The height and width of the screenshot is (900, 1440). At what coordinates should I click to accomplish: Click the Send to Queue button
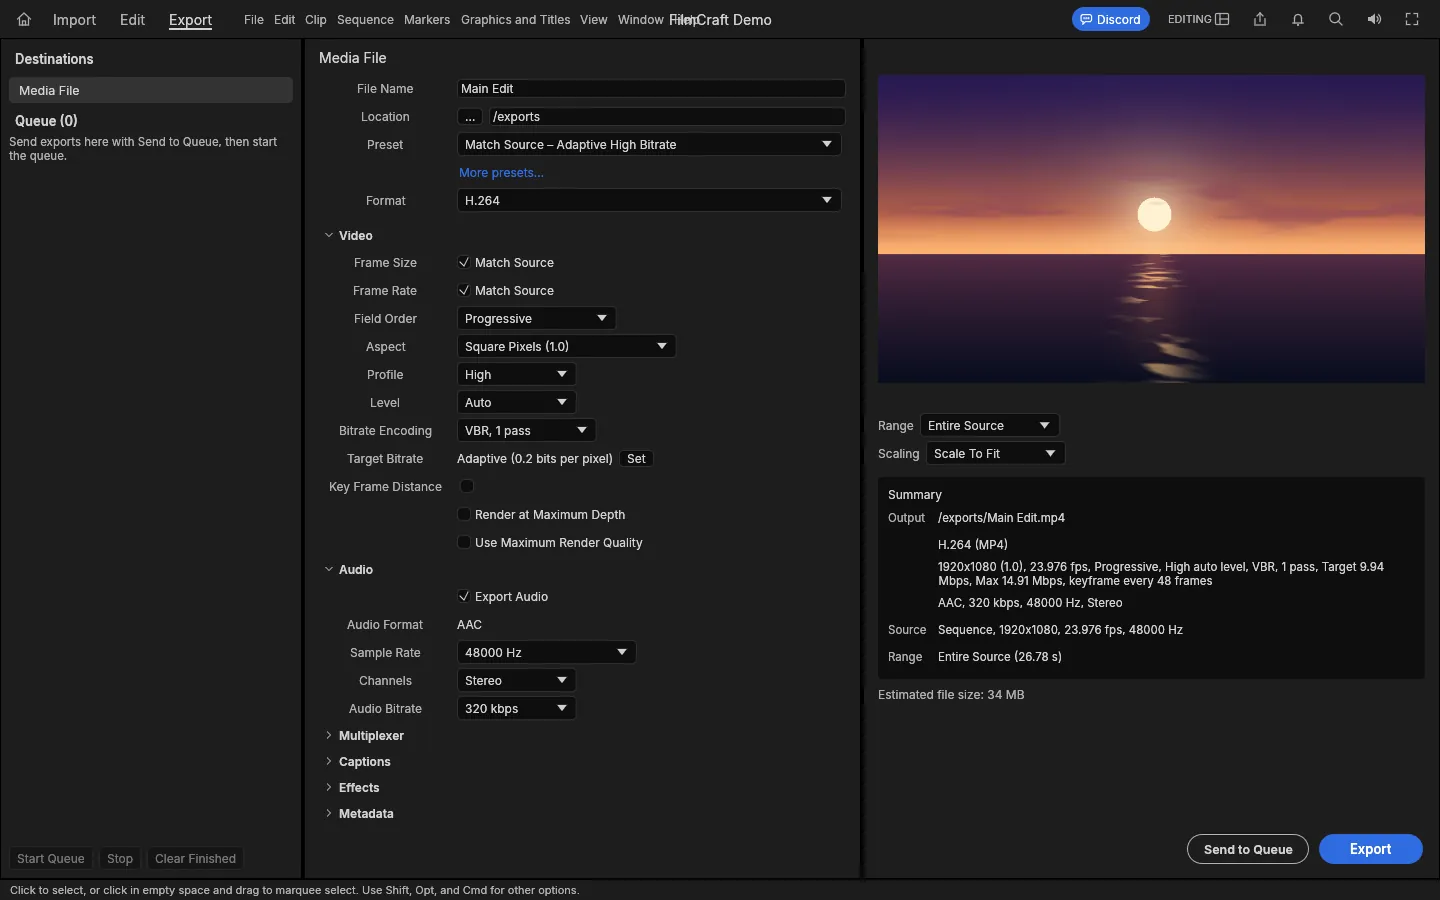click(1248, 849)
